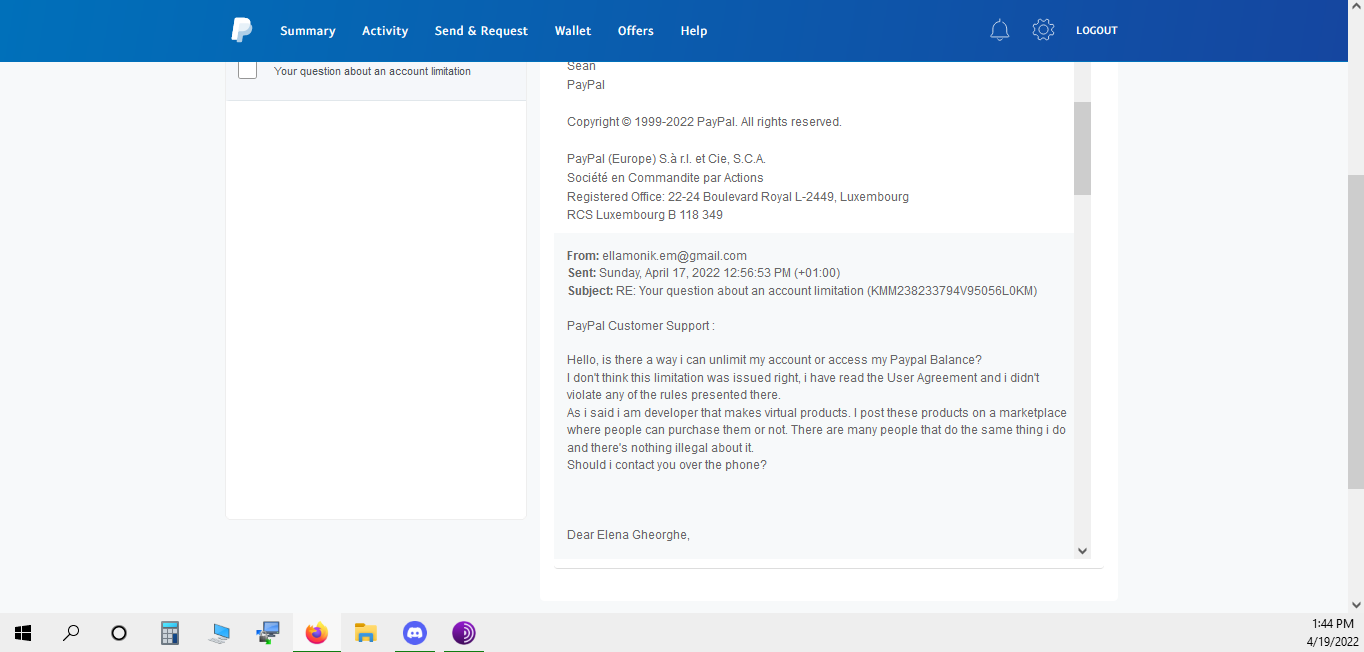Screen dimensions: 1364x652
Task: Open Cortana circle icon in taskbar
Action: pyautogui.click(x=119, y=632)
